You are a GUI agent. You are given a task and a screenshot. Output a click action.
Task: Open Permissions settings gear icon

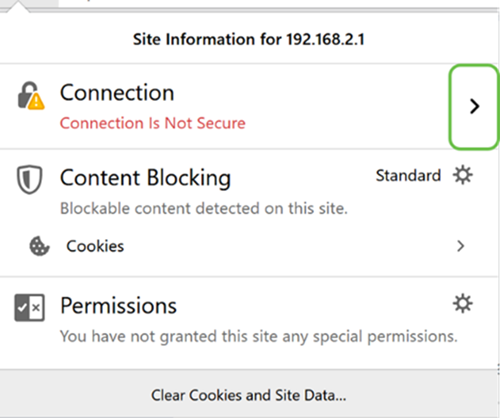pos(463,303)
